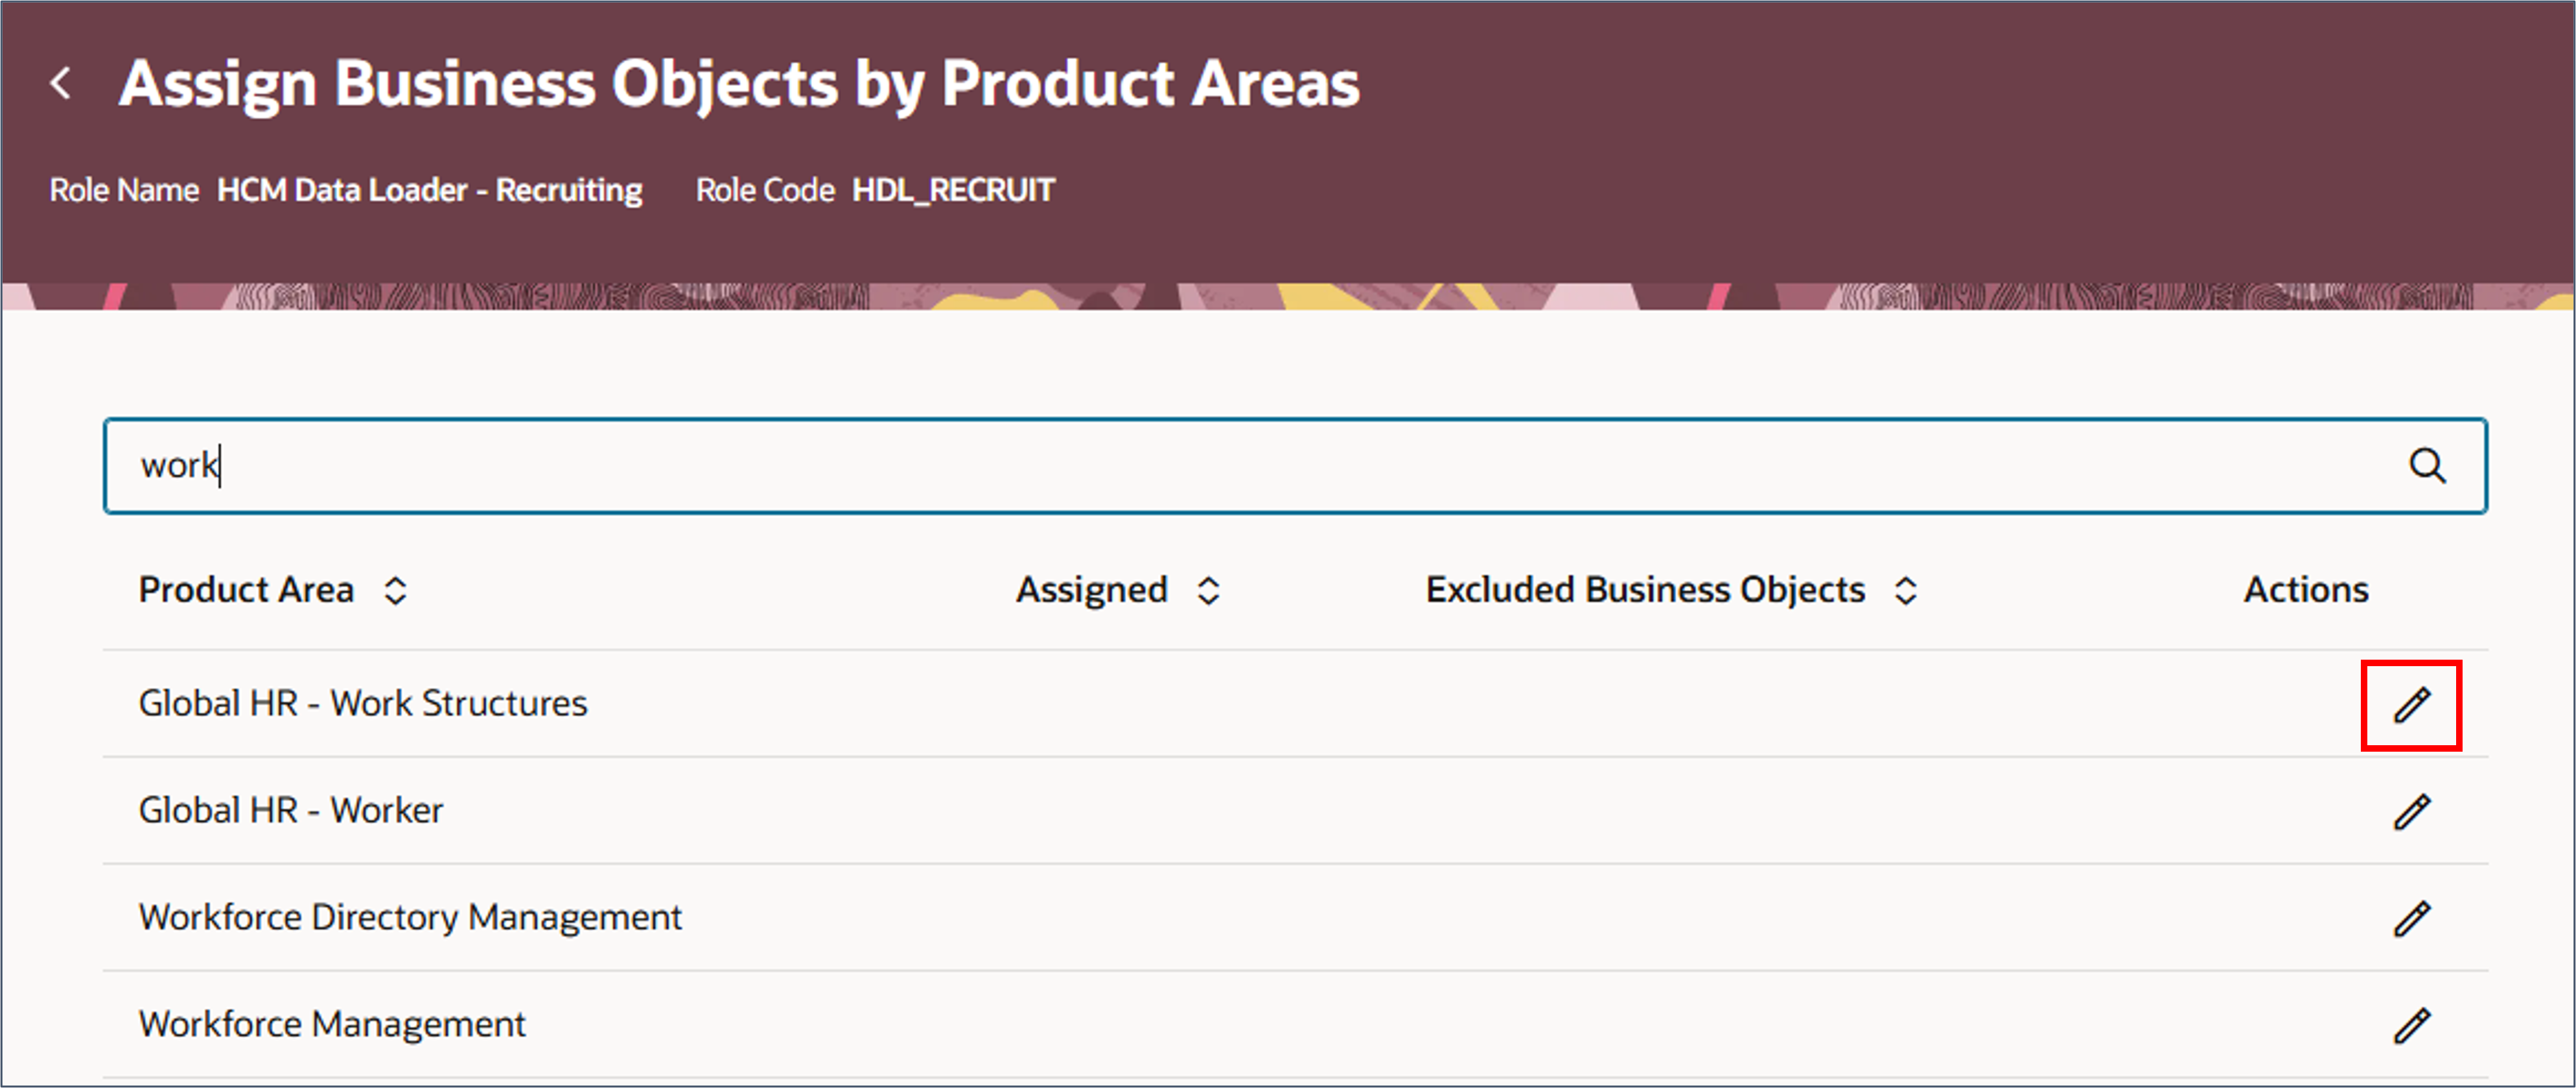This screenshot has height=1088, width=2576.
Task: Select the Global HR - Worker row name
Action: (x=290, y=810)
